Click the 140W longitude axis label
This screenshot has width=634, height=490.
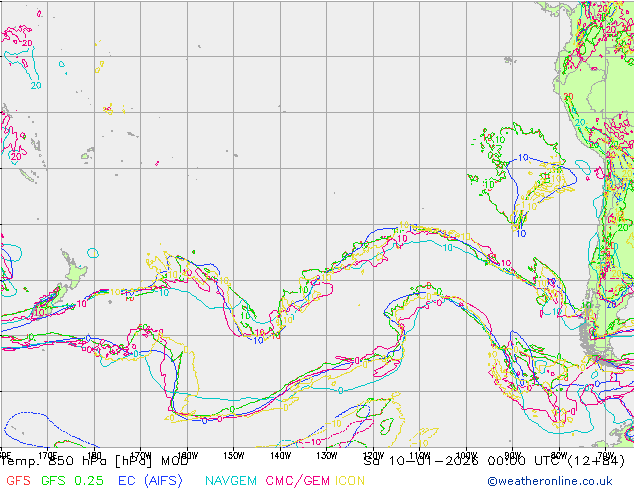click(280, 456)
